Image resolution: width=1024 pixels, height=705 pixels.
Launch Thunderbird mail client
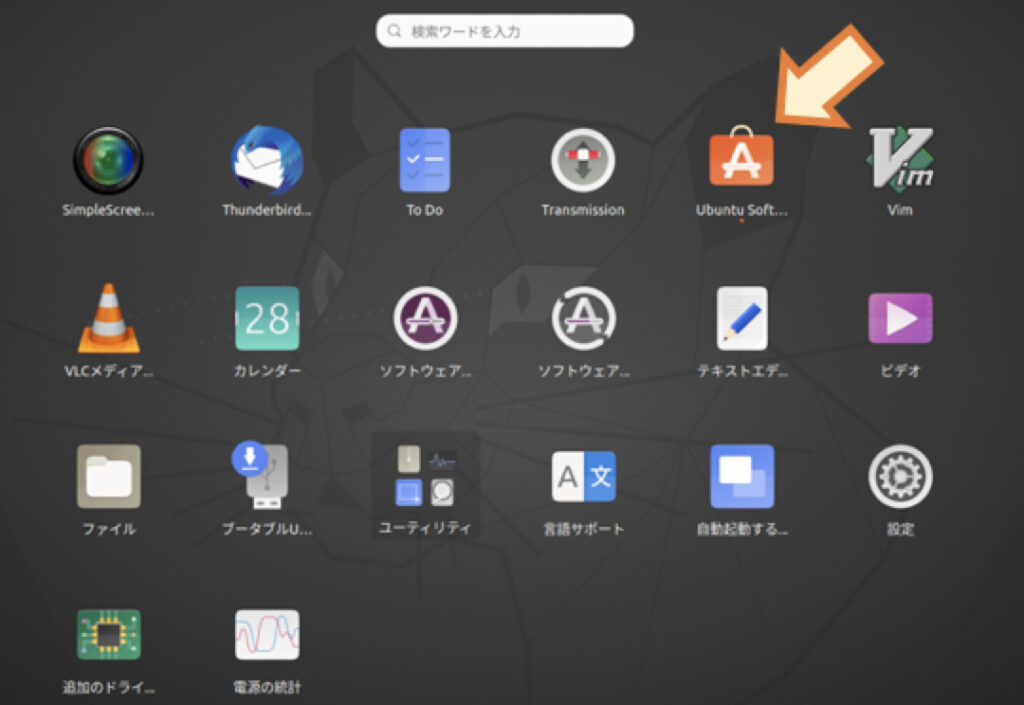(x=267, y=161)
